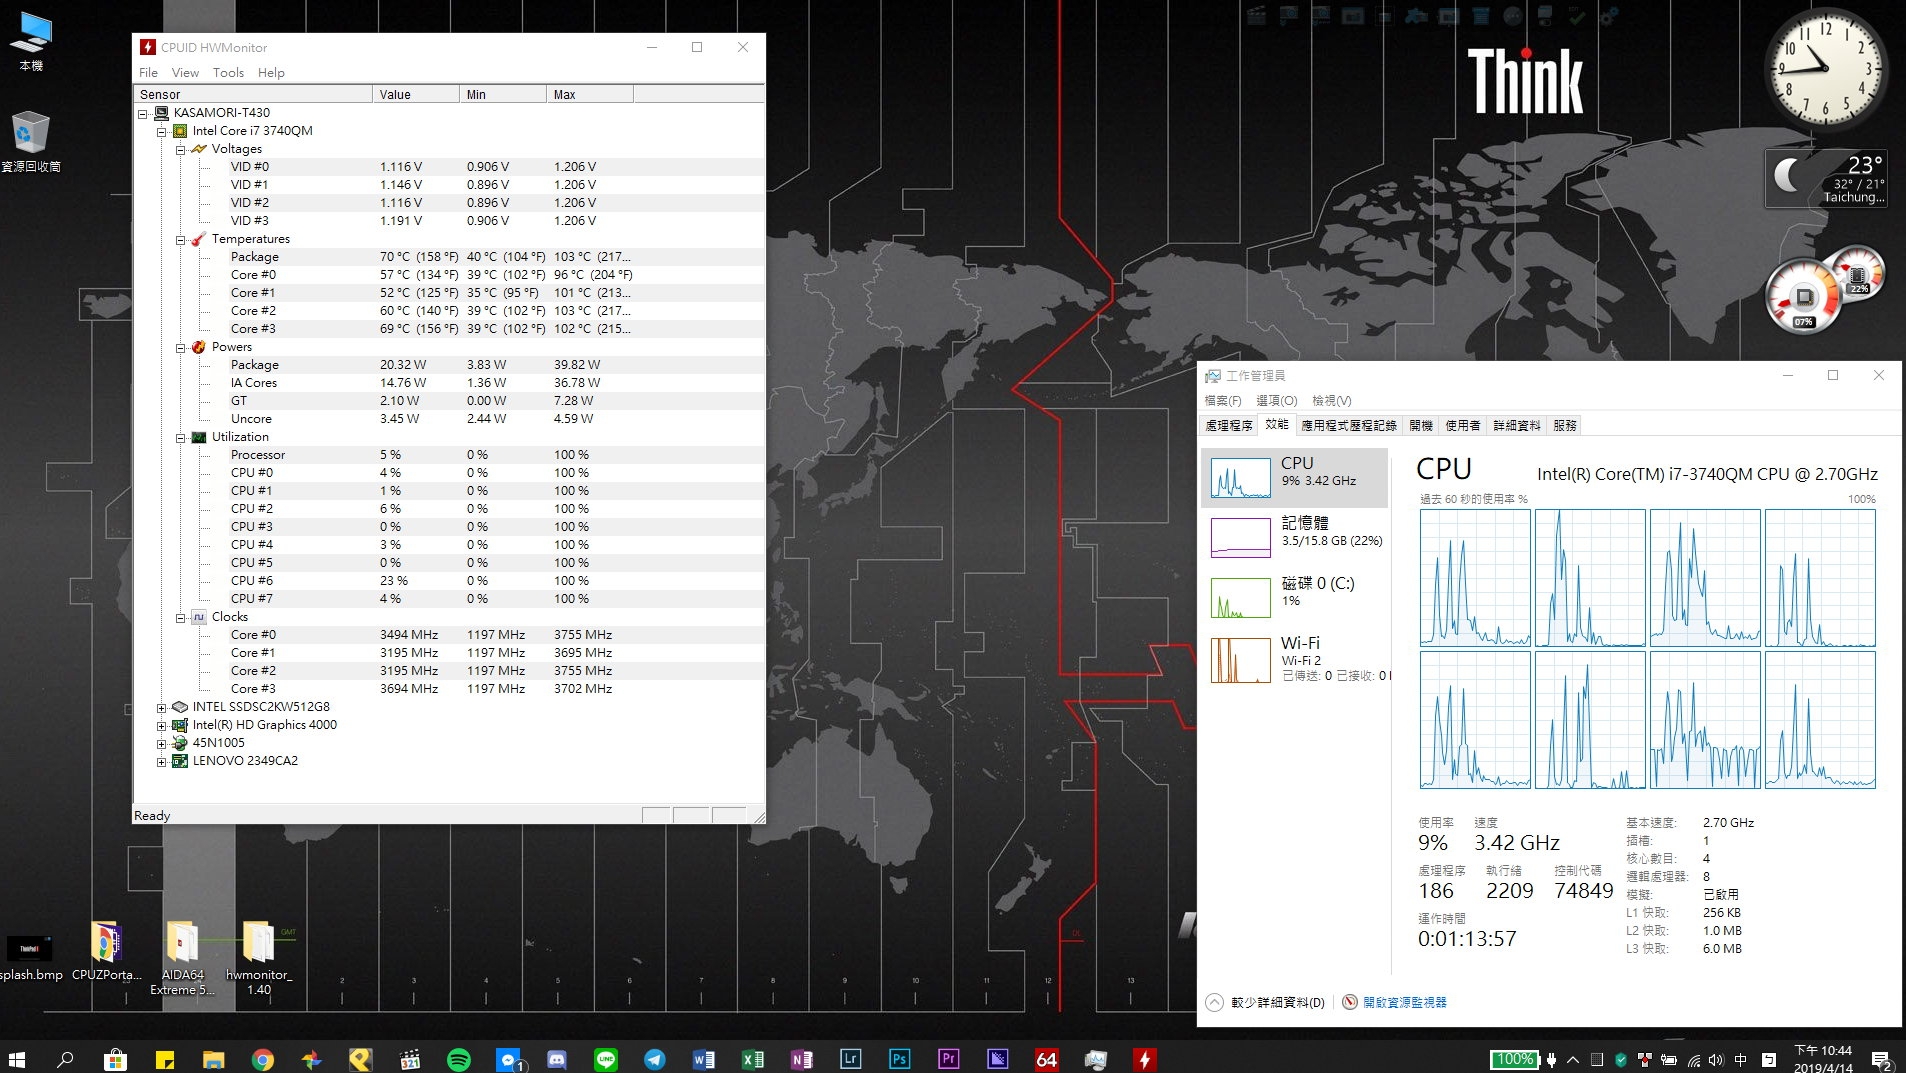Collapse the Powers section in HWMonitor
Viewport: 1906px width, 1073px height.
[x=181, y=347]
